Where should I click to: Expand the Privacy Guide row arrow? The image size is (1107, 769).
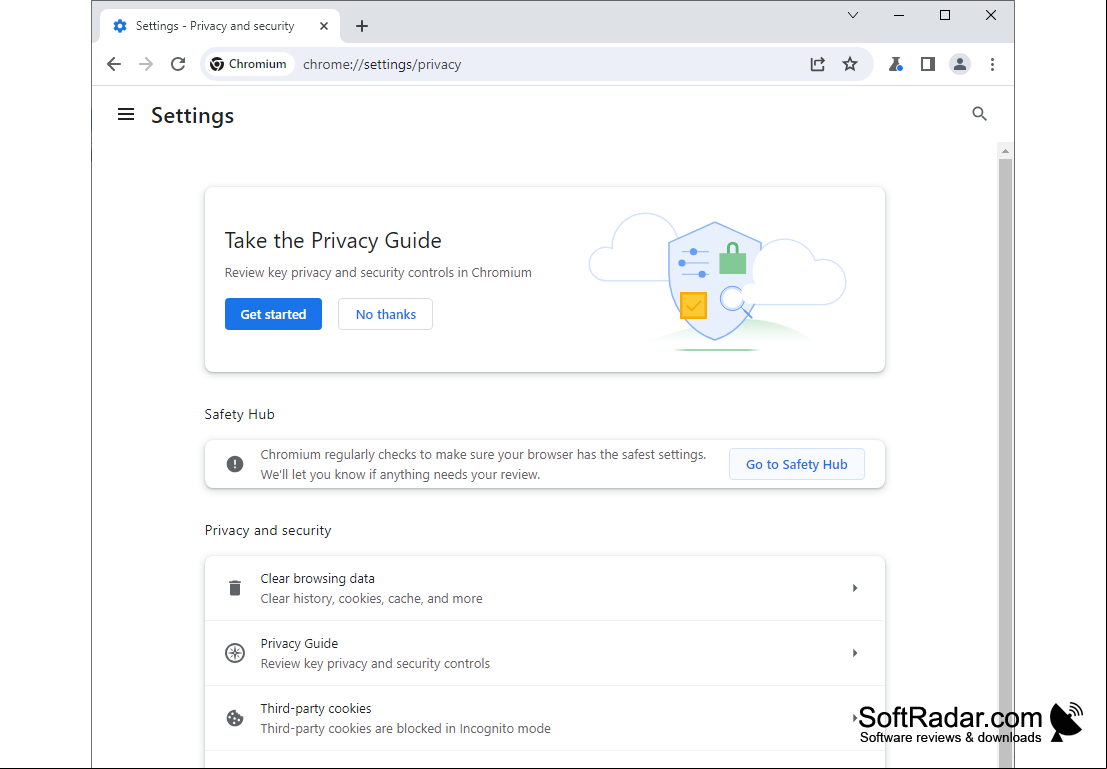pyautogui.click(x=854, y=652)
